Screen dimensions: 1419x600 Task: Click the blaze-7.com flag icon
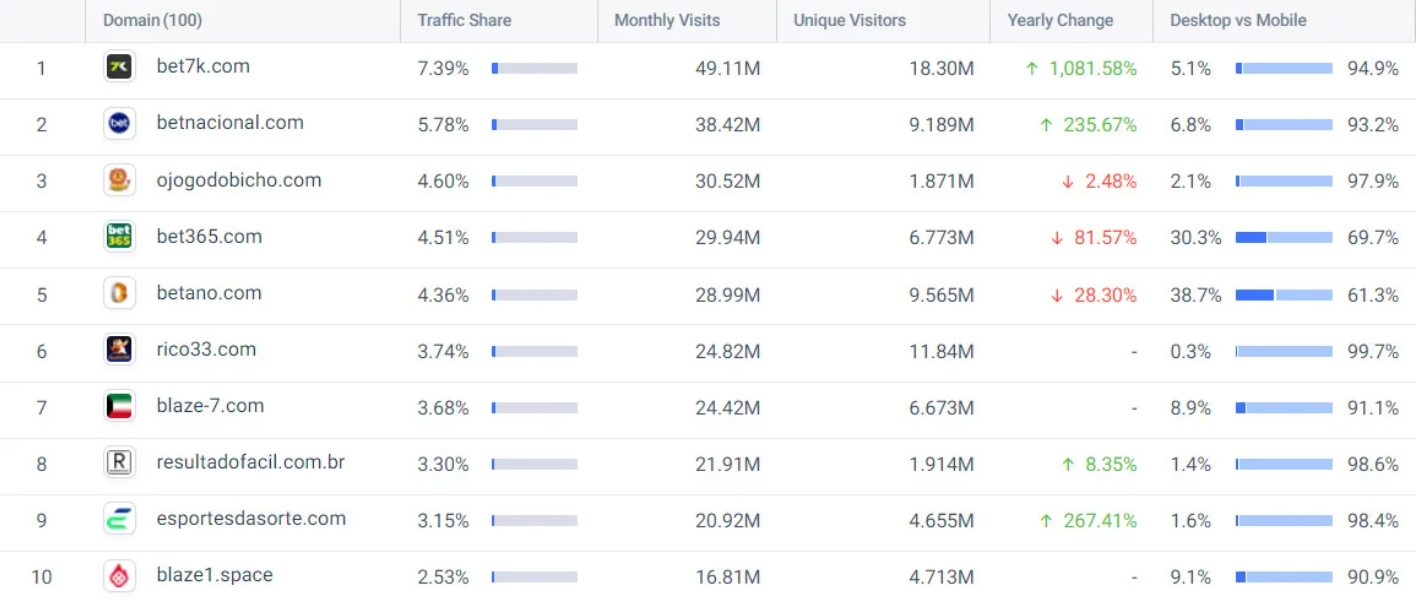point(119,407)
